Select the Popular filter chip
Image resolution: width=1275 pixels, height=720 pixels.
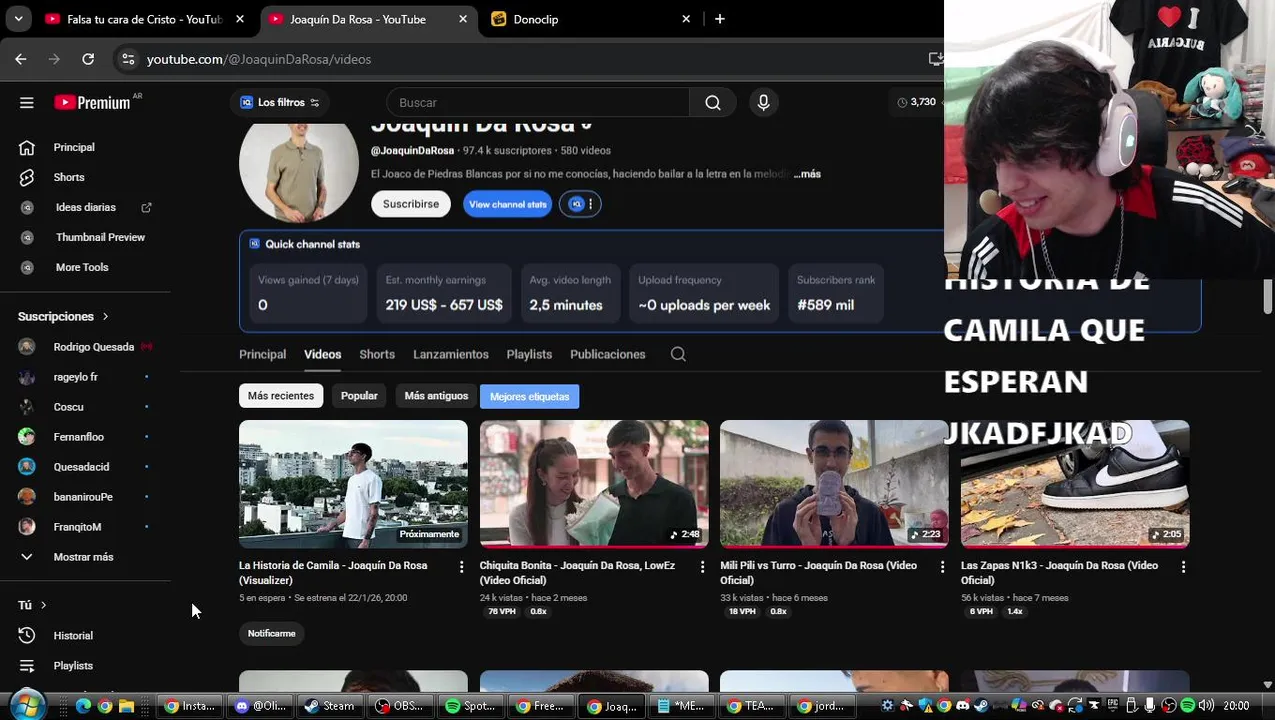tap(359, 396)
